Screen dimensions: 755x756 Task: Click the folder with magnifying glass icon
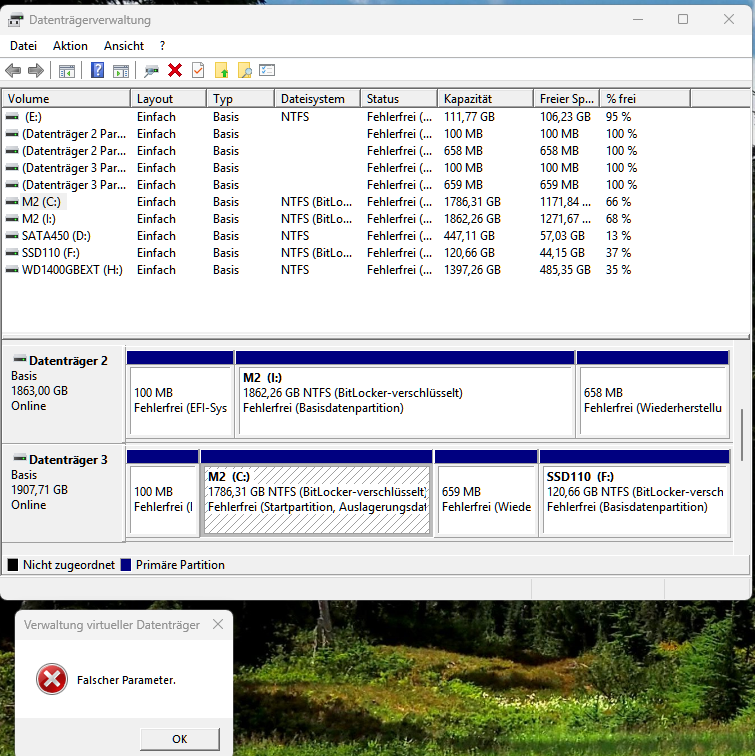(x=244, y=70)
